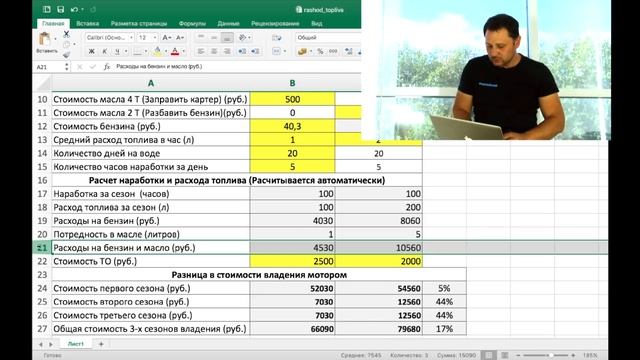Zoom out with the minus button
Image resolution: width=640 pixels, height=360 pixels.
point(518,355)
